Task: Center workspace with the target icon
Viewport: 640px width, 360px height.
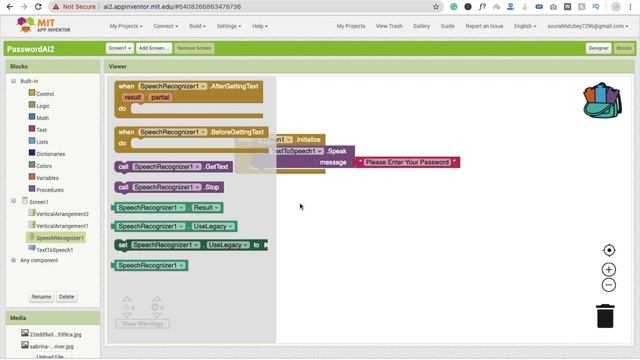Action: pos(609,250)
